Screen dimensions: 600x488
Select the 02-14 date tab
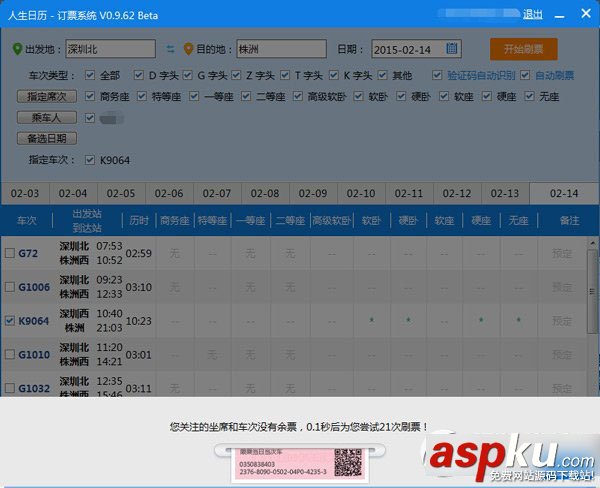(564, 193)
